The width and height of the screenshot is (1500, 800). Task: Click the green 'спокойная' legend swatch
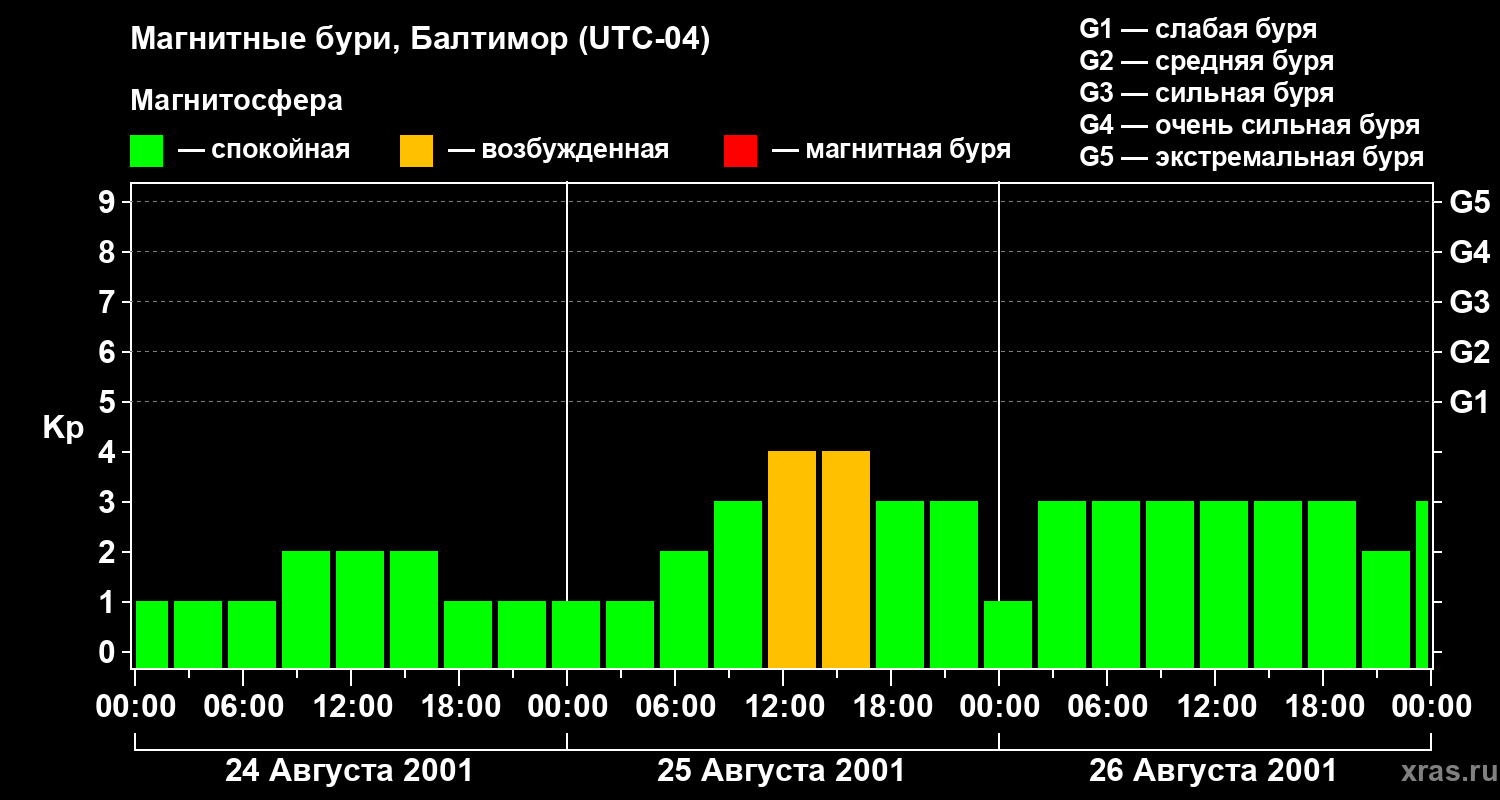[146, 151]
